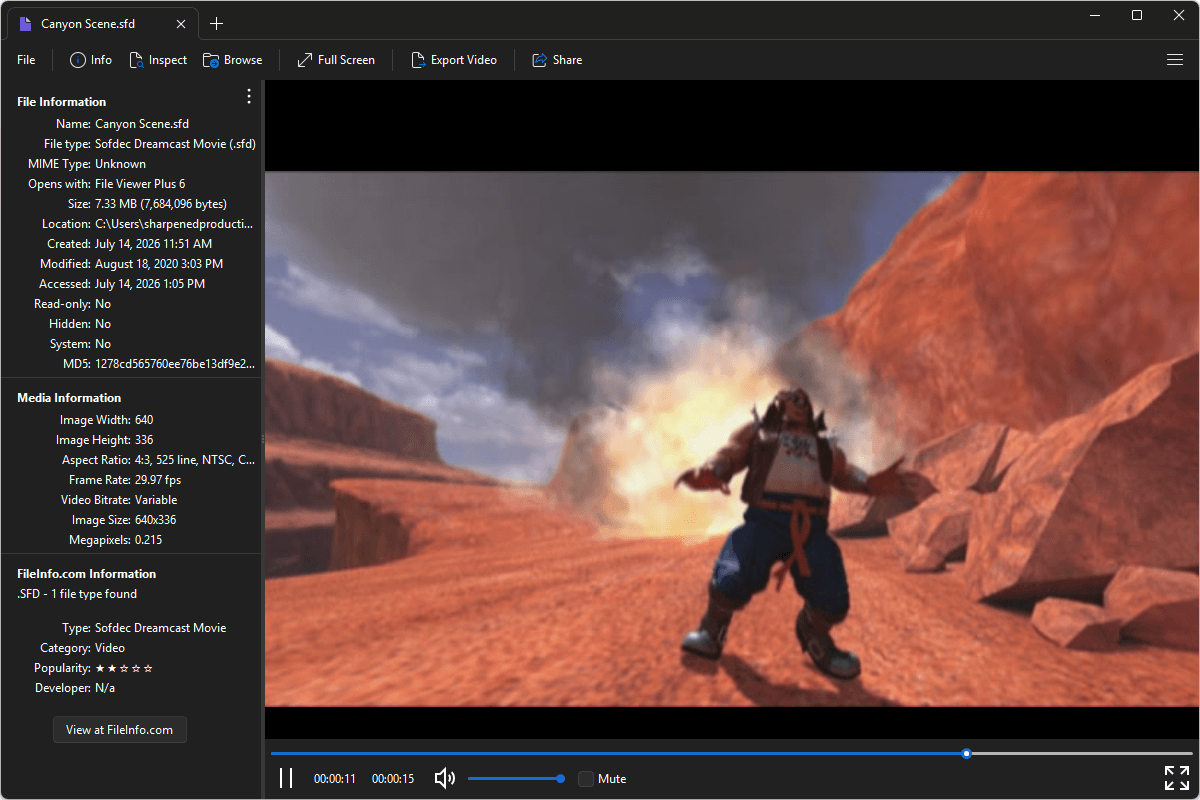Click the total duration 00:00:15
Screen dimensions: 1200x800
click(393, 779)
